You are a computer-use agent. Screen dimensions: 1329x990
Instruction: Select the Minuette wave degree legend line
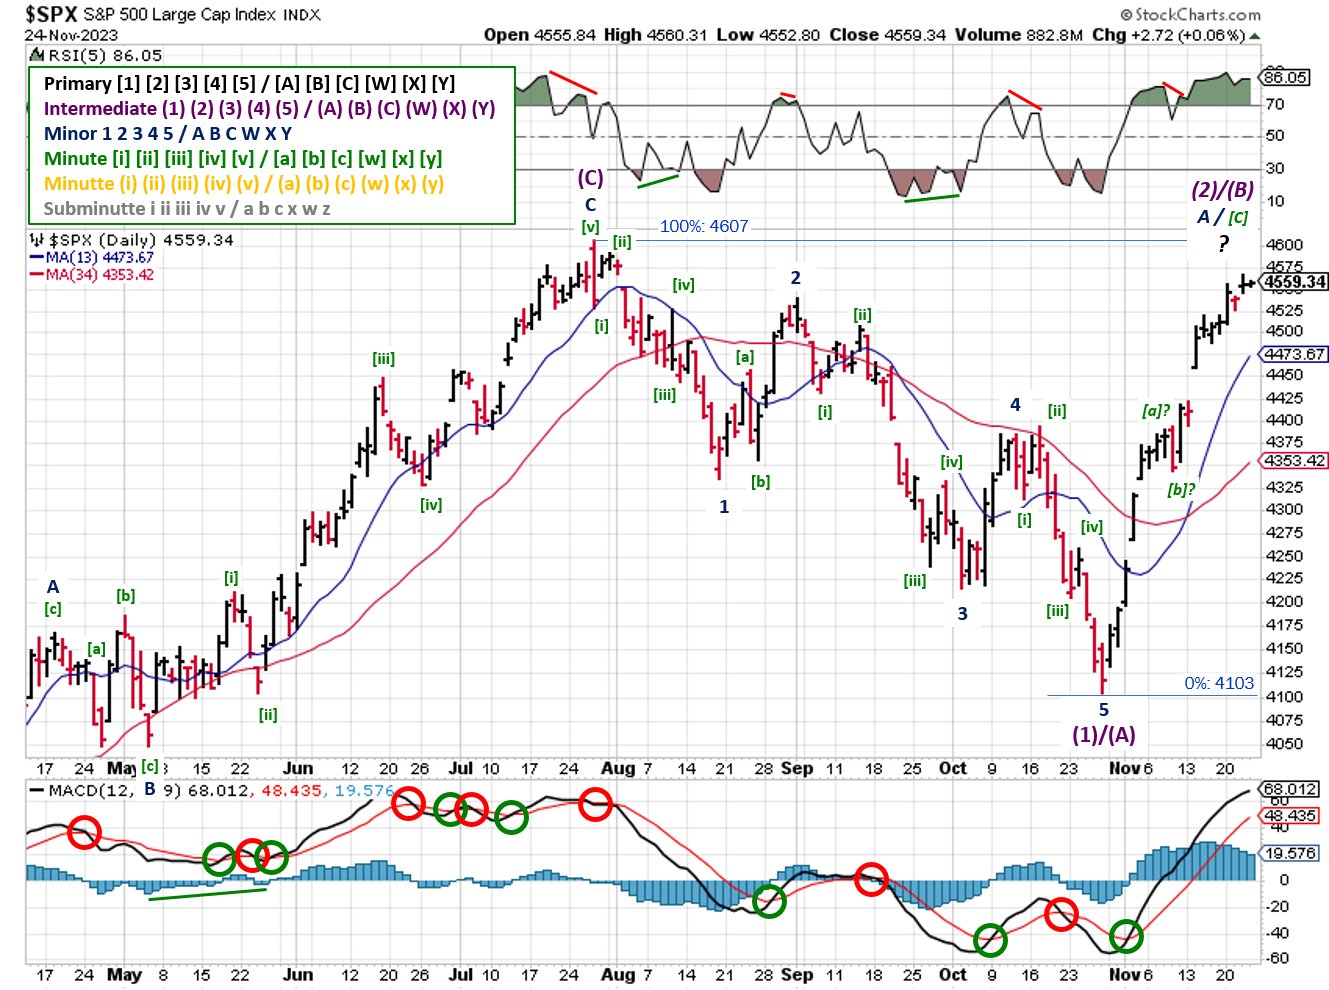point(243,184)
